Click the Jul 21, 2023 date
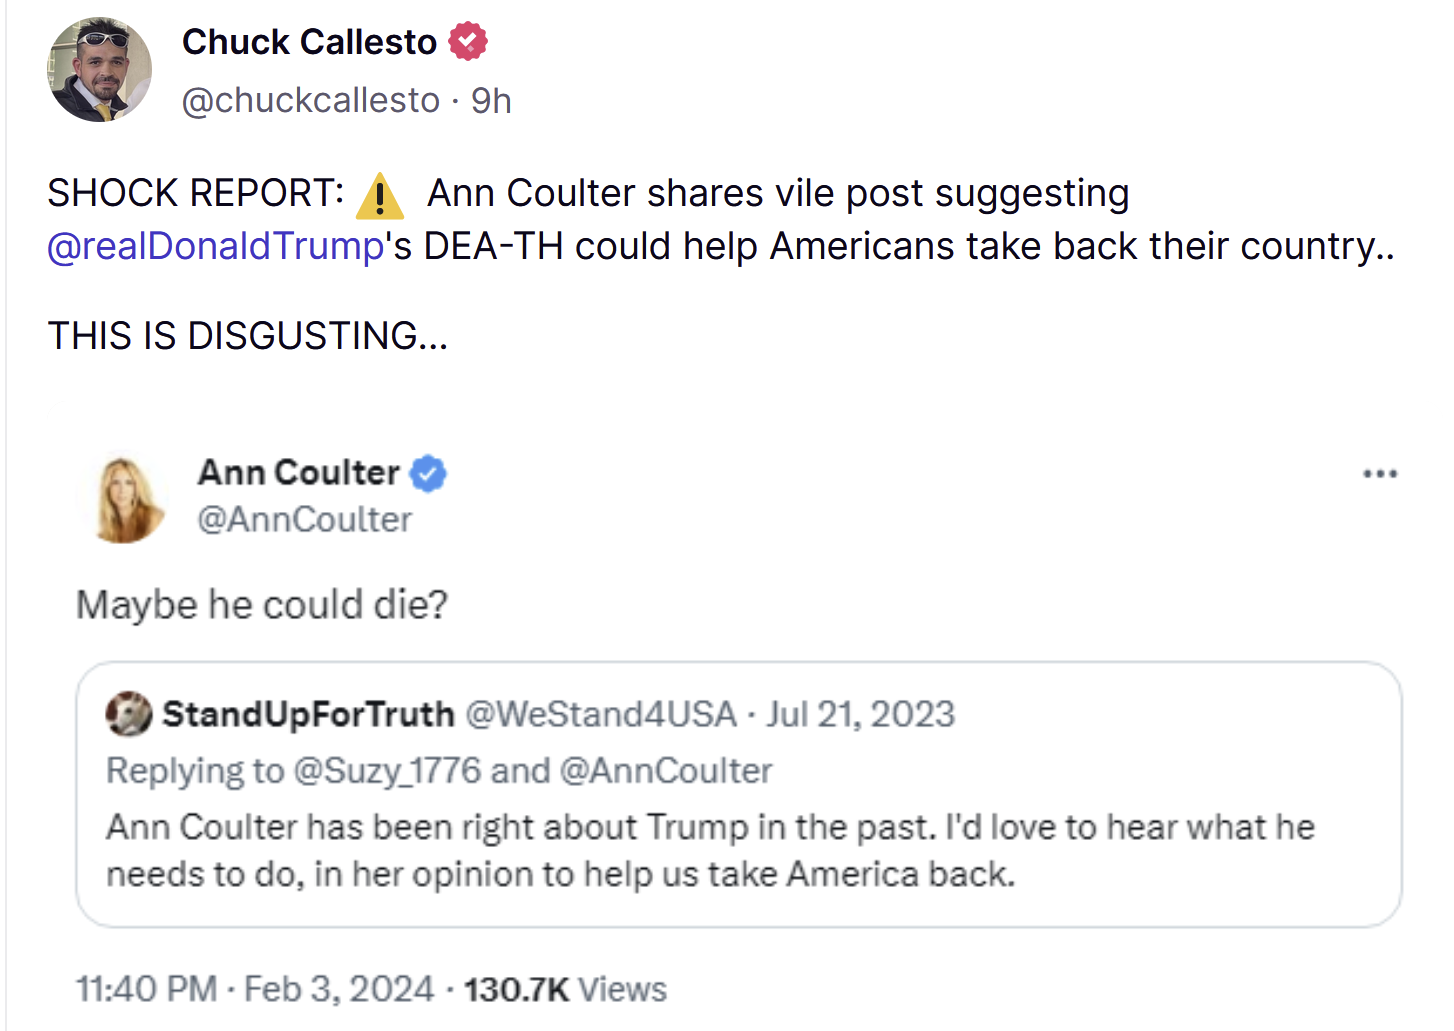The height and width of the screenshot is (1031, 1454). [861, 714]
